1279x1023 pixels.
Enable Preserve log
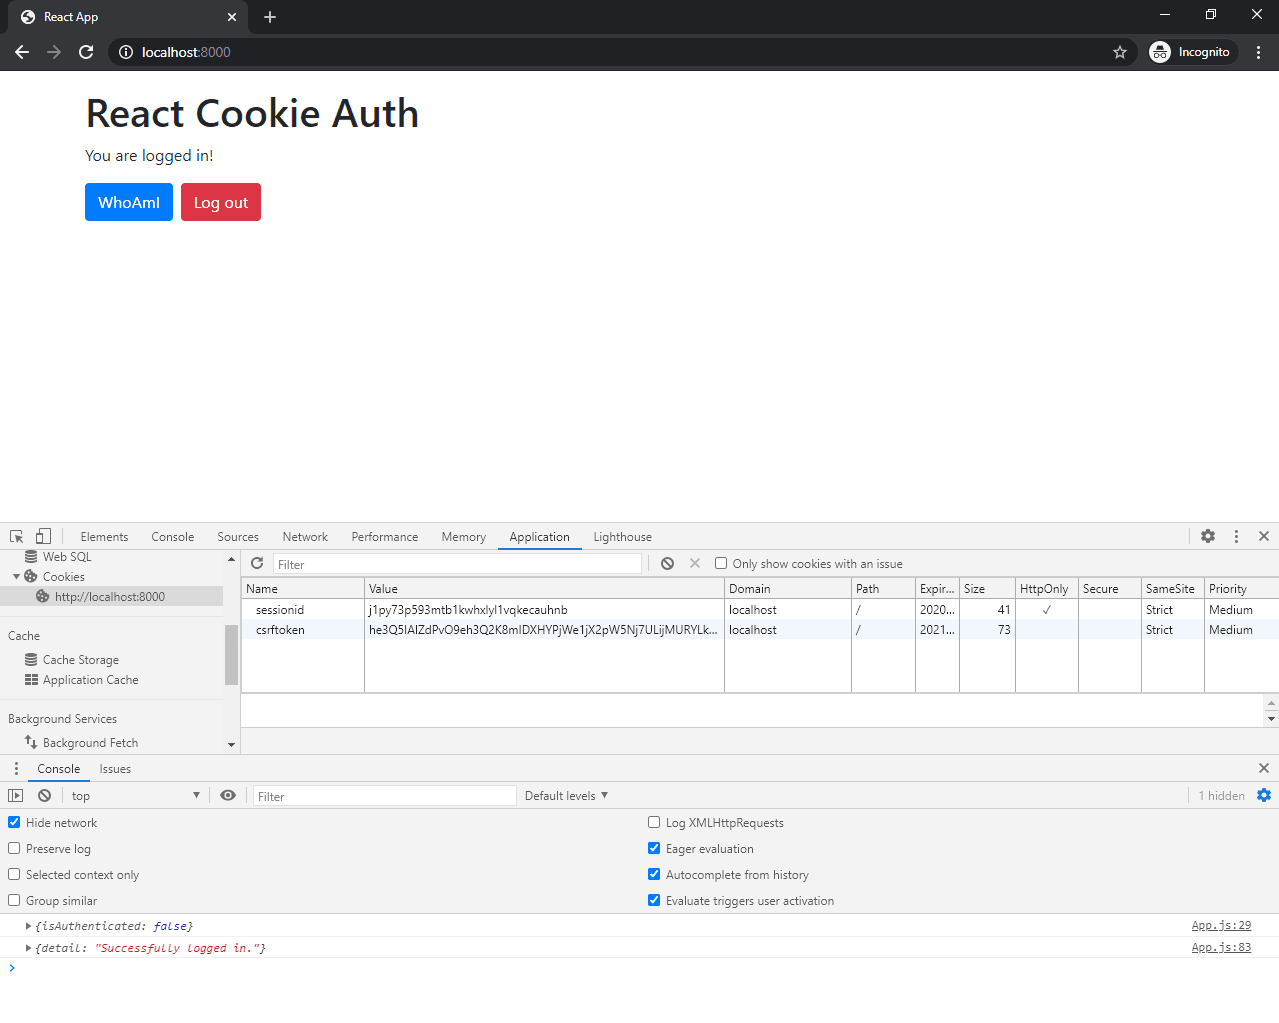coord(14,848)
